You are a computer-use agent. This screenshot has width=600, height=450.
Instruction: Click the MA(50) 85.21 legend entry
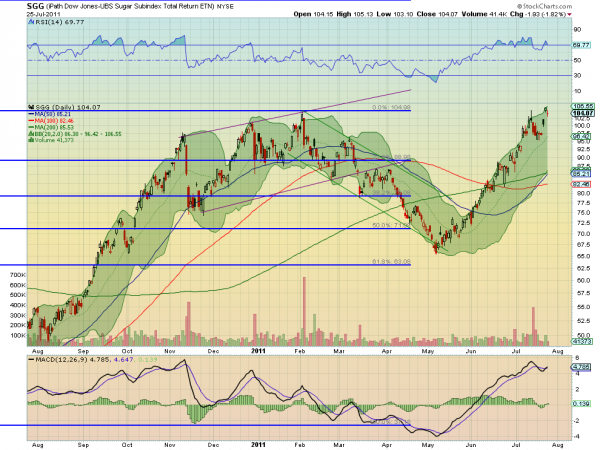[x=50, y=114]
